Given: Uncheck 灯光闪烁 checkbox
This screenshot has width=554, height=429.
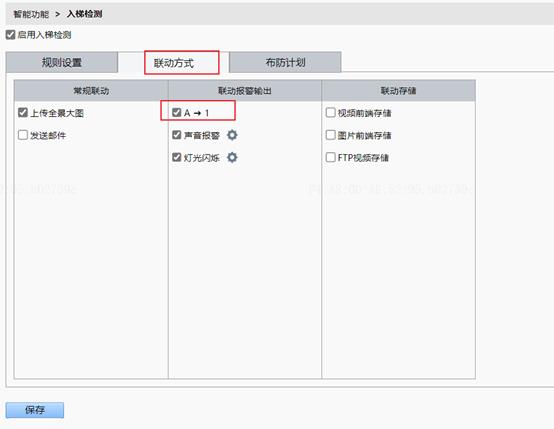Looking at the screenshot, I should (x=176, y=157).
